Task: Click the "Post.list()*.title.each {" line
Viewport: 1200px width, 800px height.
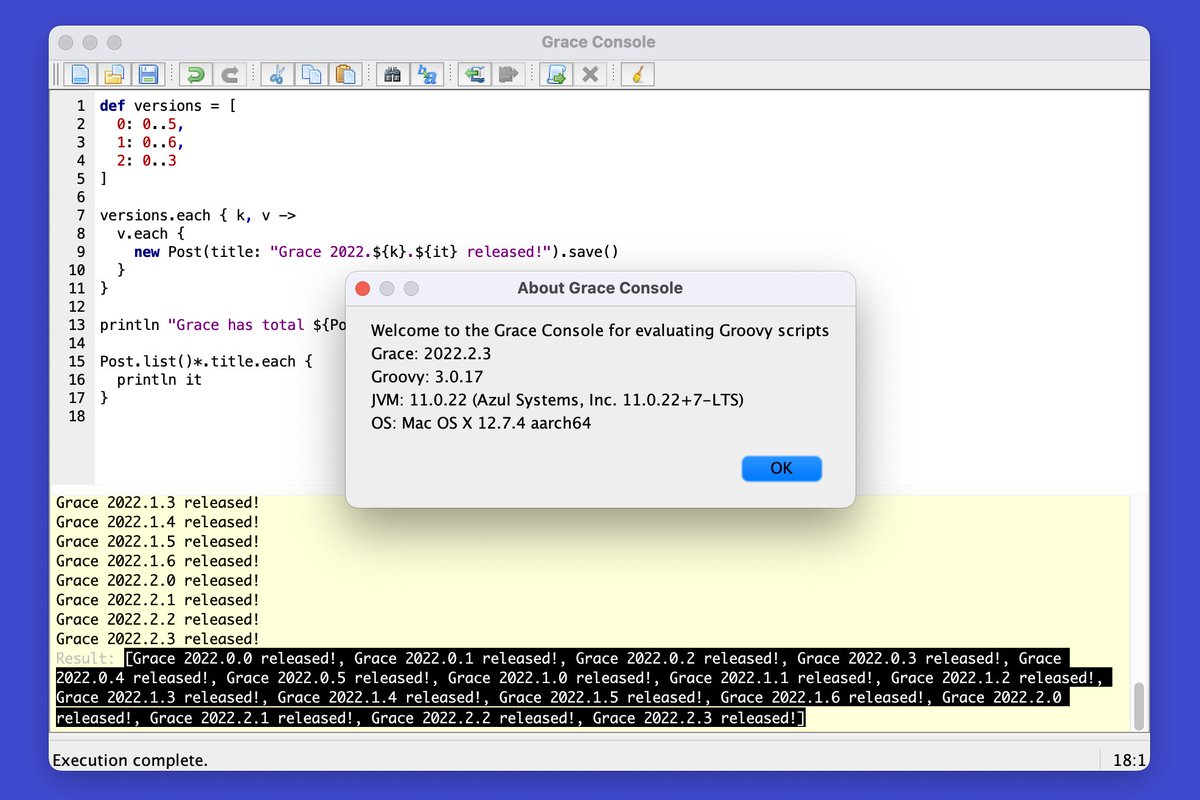Action: tap(206, 361)
